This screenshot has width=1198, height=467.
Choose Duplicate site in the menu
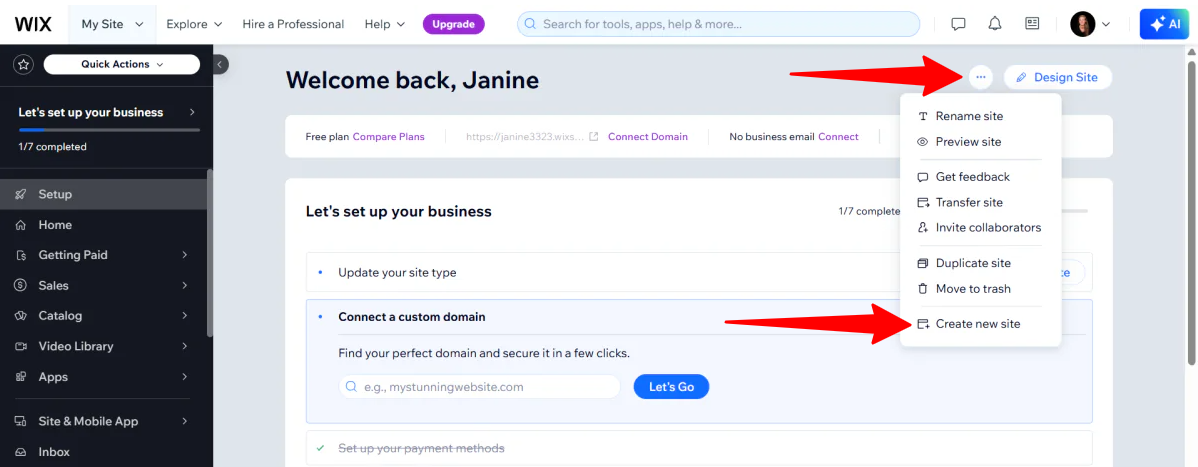pos(972,263)
